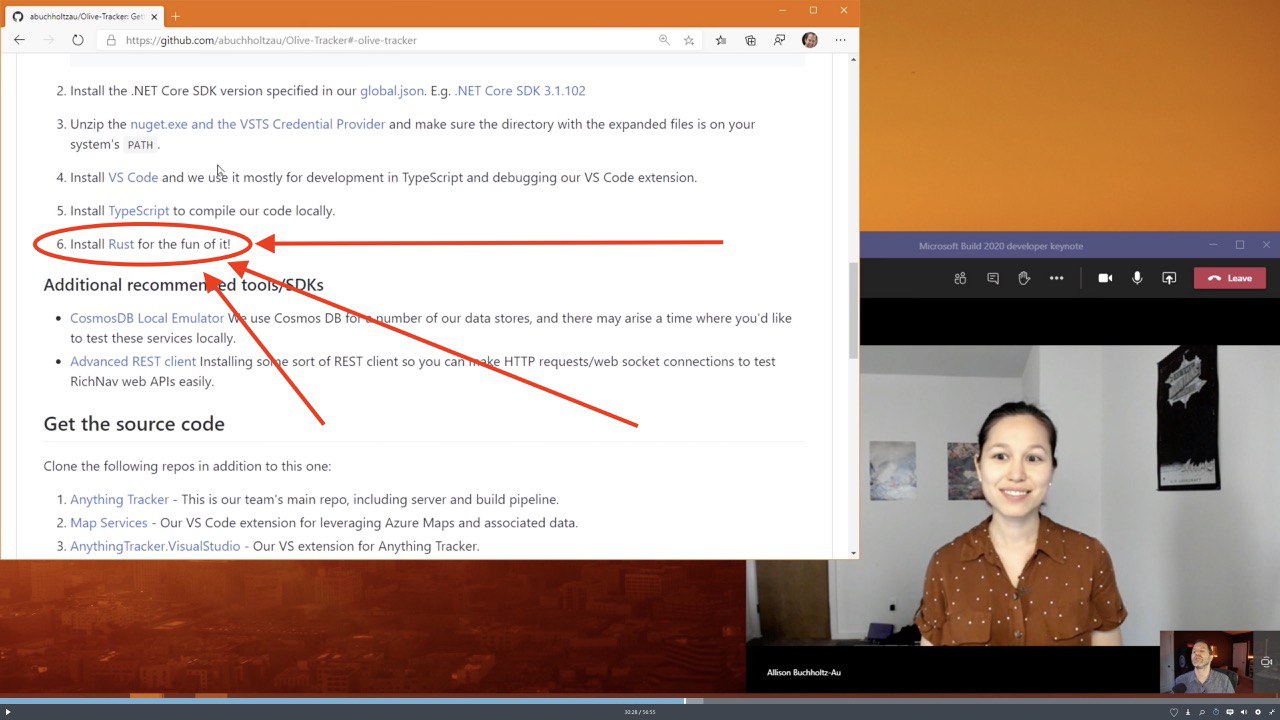The height and width of the screenshot is (720, 1280).
Task: Click 'Get the source code' heading
Action: [134, 423]
